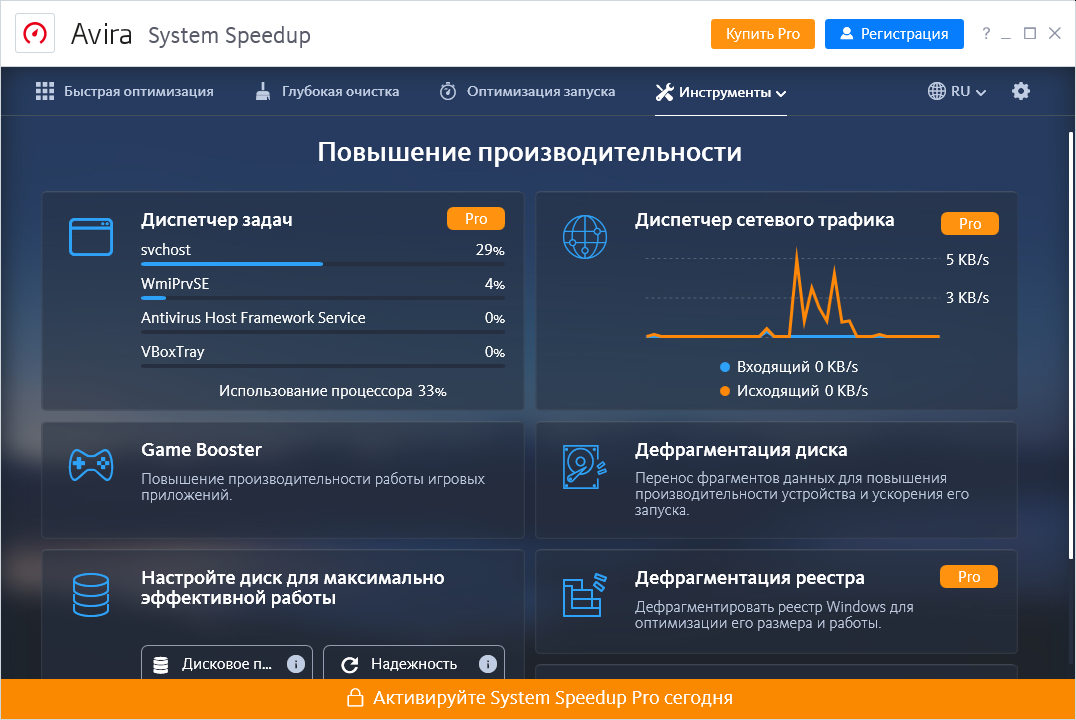
Task: Open the Диспетчер сетевого трафика card title
Action: point(764,220)
